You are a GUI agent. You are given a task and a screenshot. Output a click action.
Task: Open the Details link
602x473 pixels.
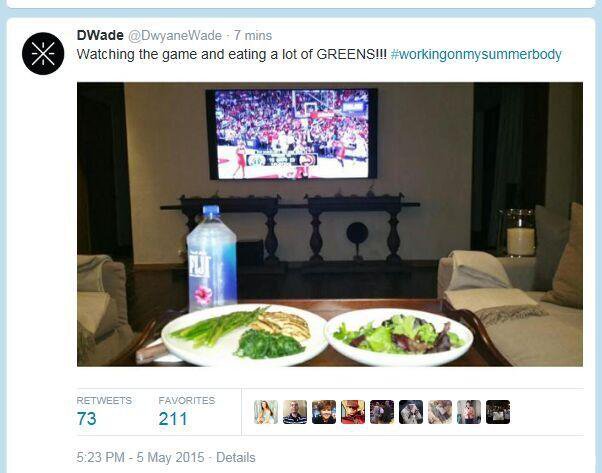point(235,457)
